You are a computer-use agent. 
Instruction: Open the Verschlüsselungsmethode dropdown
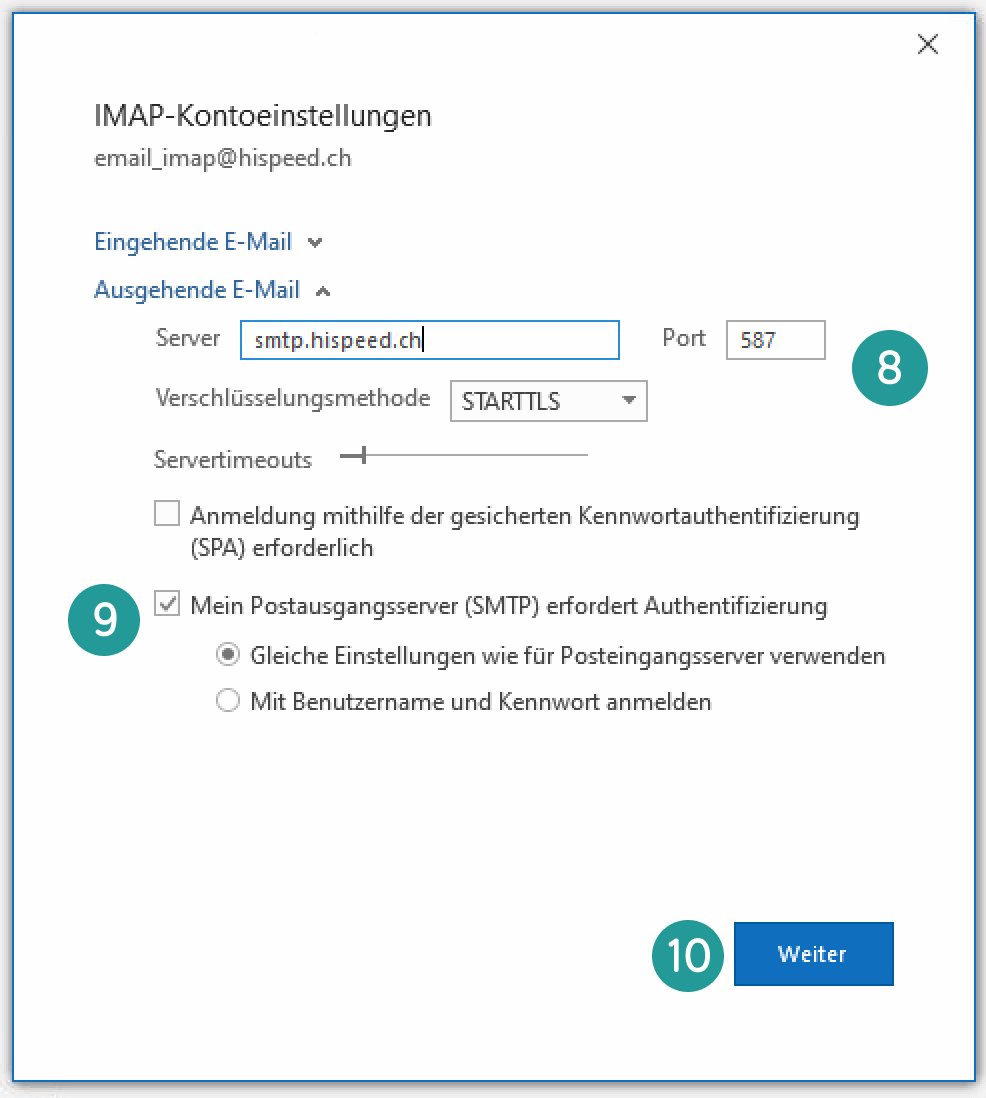click(x=548, y=401)
